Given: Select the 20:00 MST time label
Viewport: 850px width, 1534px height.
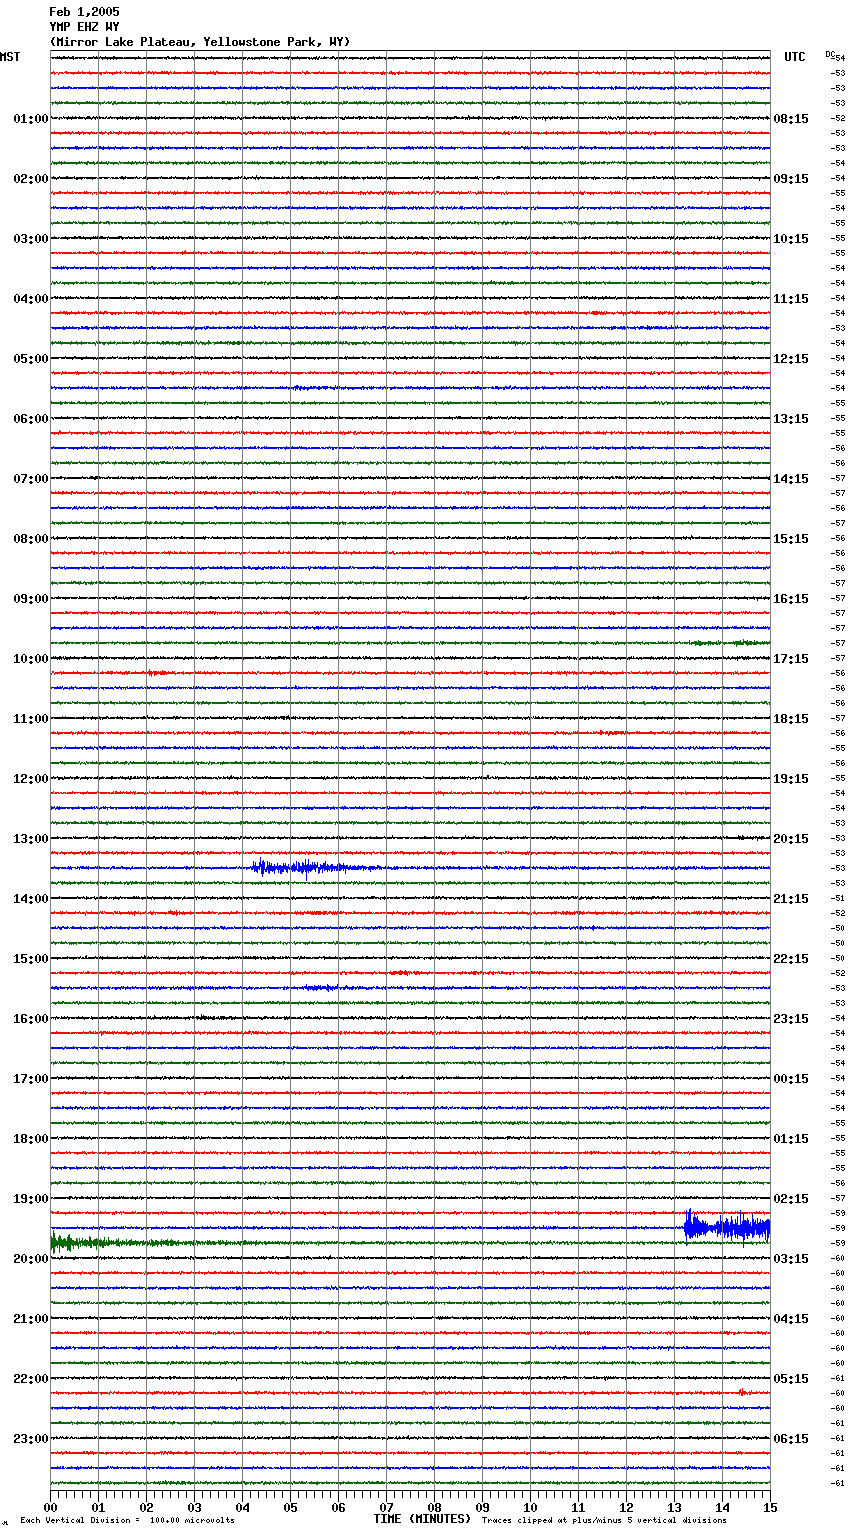Looking at the screenshot, I should pos(31,1259).
